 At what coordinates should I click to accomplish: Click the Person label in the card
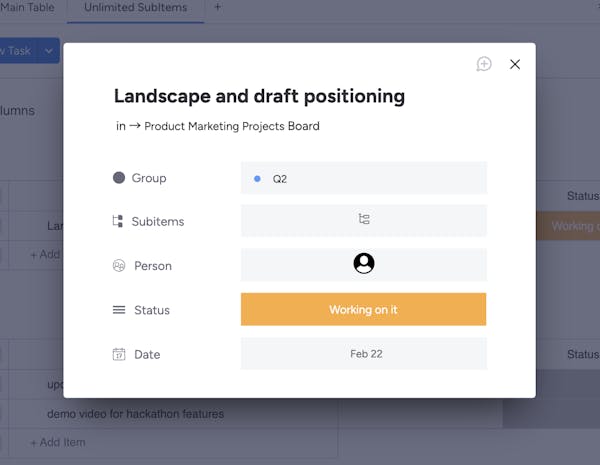click(x=153, y=266)
